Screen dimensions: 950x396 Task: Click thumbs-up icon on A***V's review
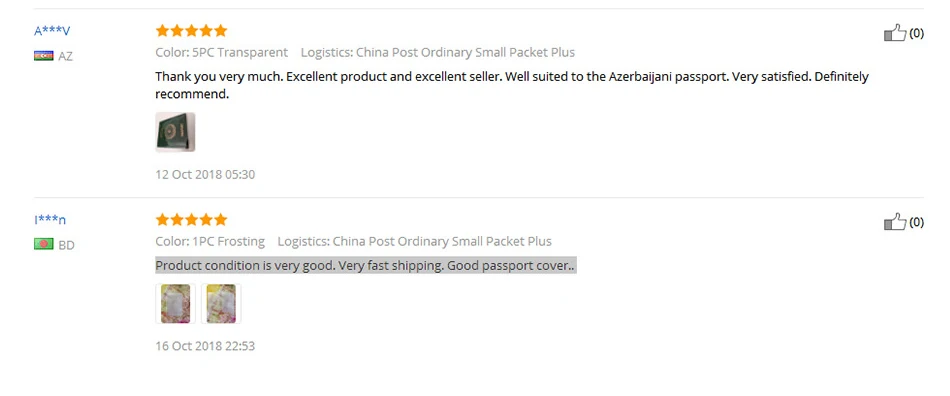tap(895, 33)
